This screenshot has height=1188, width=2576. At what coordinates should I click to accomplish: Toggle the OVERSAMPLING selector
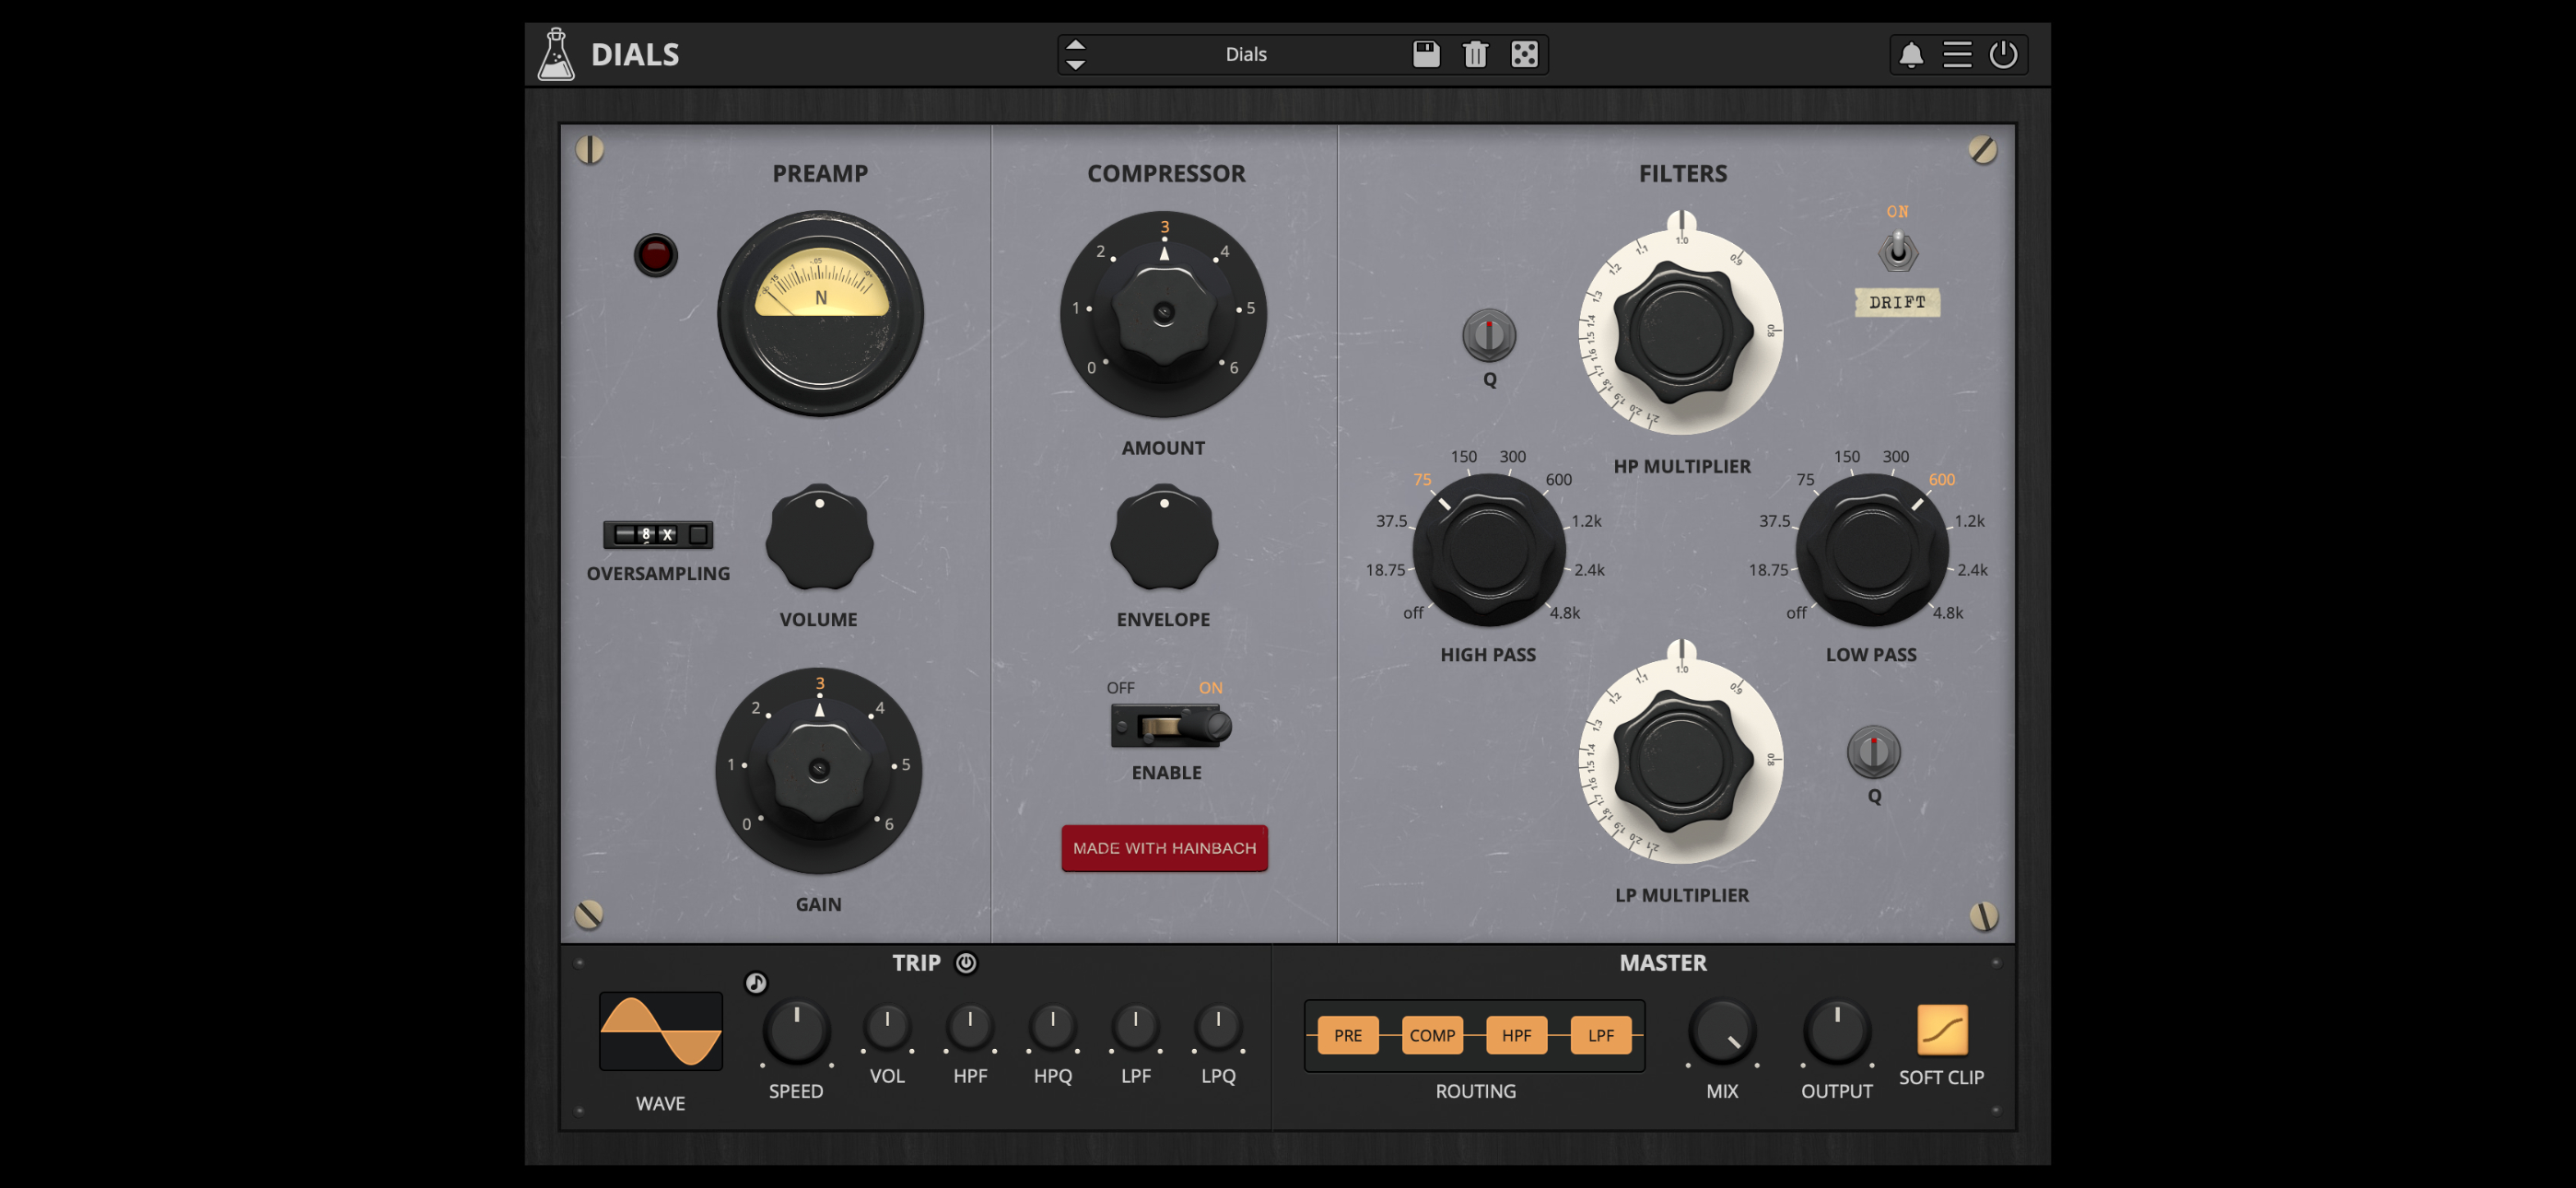click(x=657, y=536)
